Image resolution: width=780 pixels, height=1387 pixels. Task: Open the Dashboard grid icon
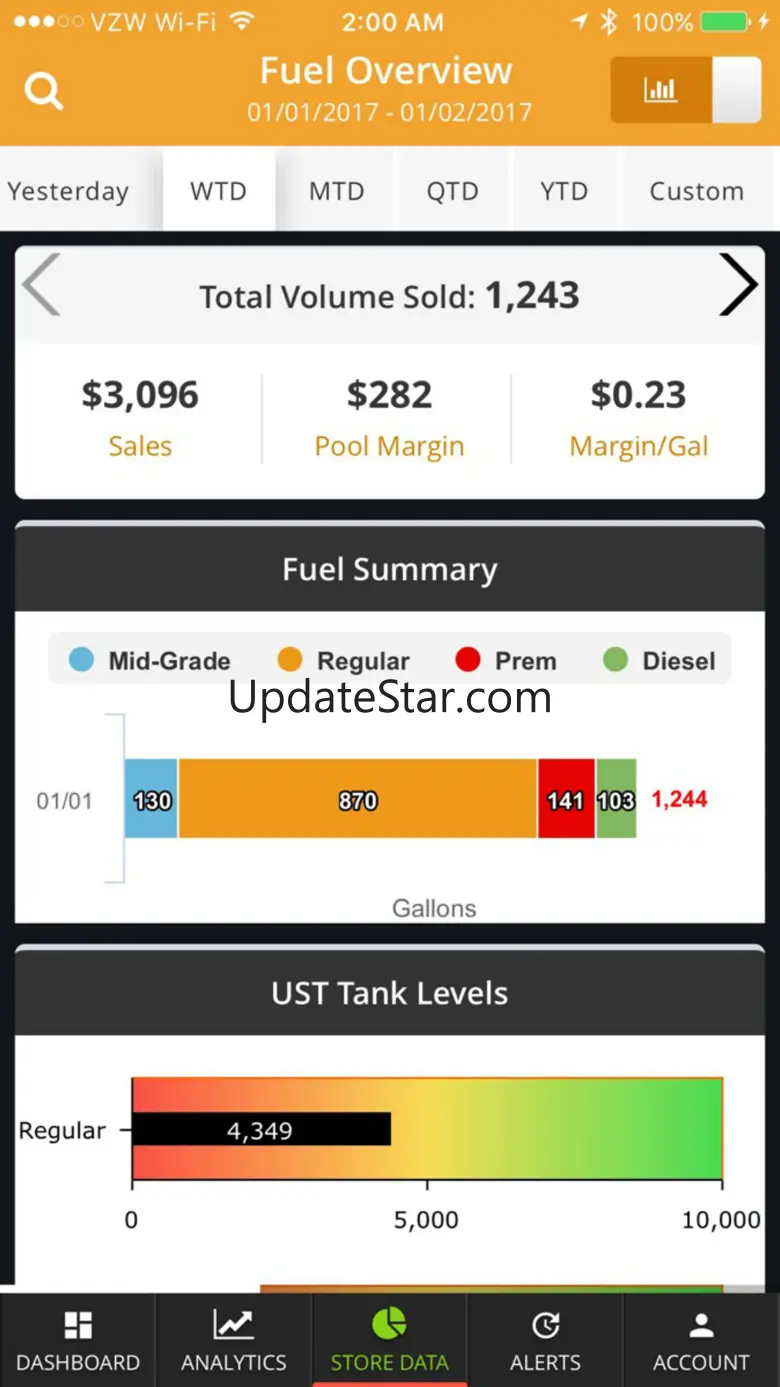click(78, 1326)
